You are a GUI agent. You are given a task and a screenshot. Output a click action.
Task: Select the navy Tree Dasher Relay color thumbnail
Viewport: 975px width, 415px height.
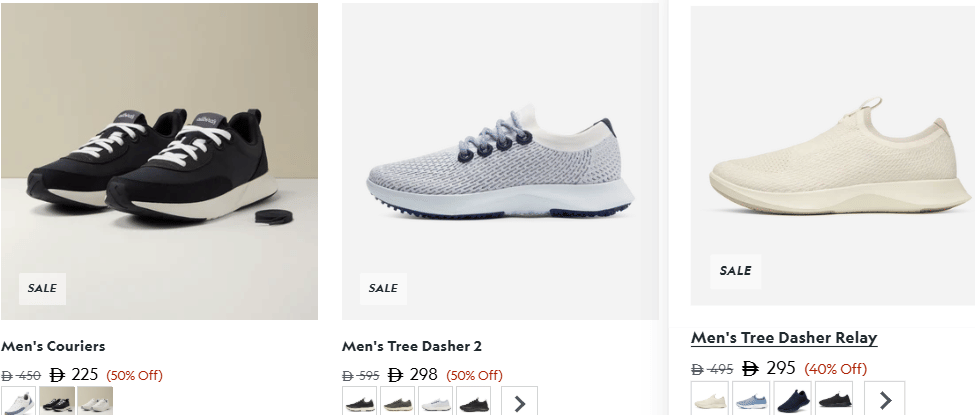pos(792,399)
